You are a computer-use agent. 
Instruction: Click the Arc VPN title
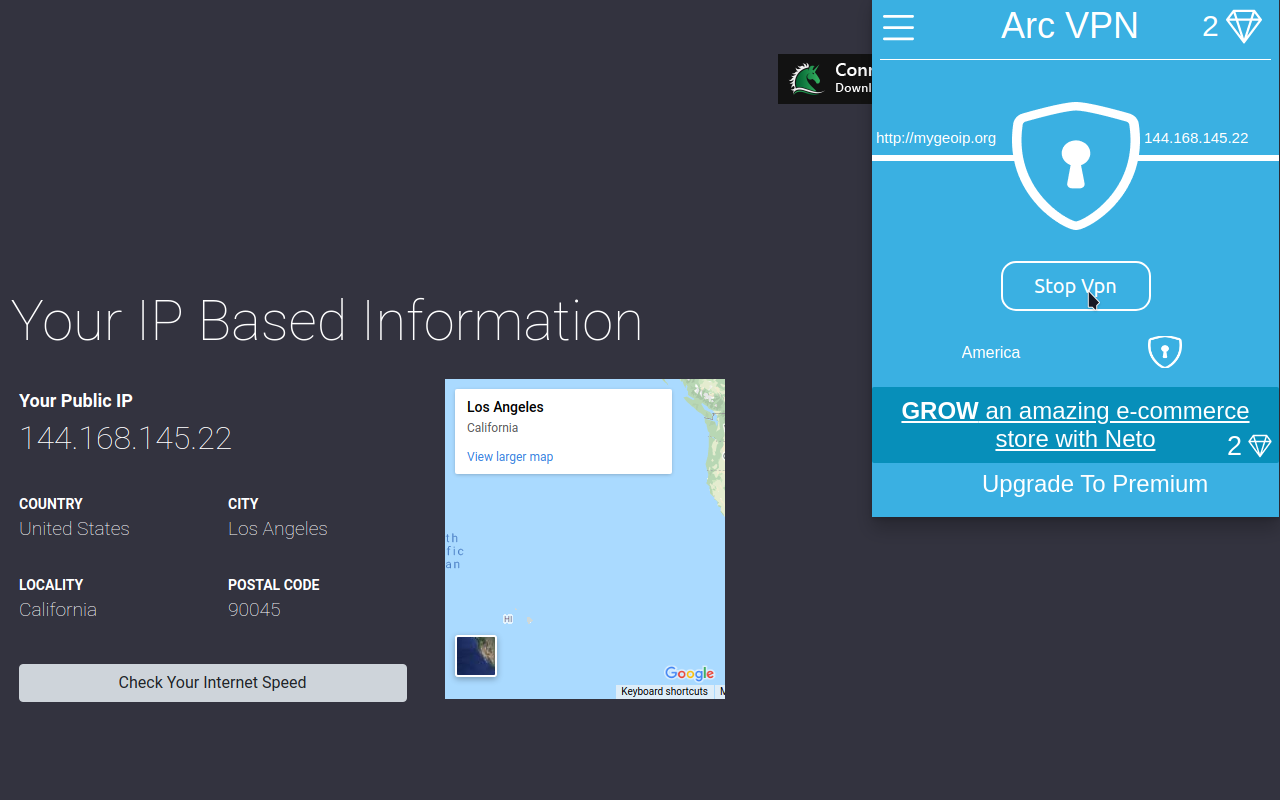[1069, 26]
